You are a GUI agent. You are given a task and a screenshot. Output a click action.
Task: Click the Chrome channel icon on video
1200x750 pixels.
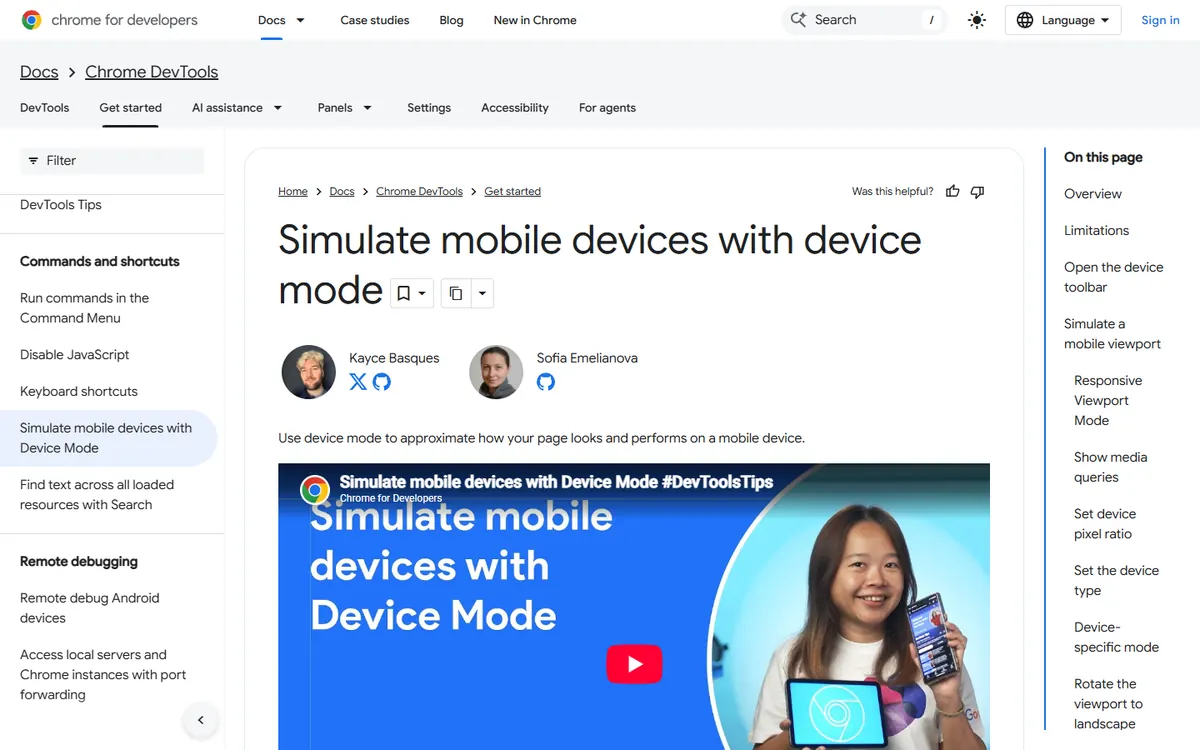(x=315, y=489)
